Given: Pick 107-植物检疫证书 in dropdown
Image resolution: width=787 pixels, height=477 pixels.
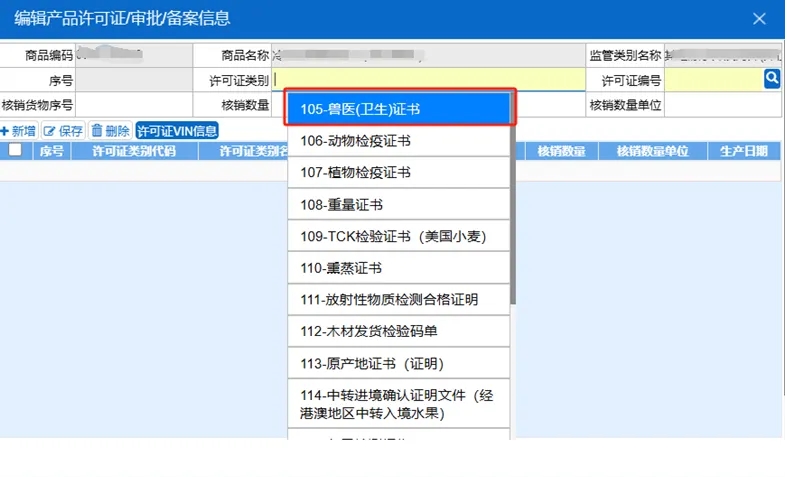Looking at the screenshot, I should tap(398, 173).
